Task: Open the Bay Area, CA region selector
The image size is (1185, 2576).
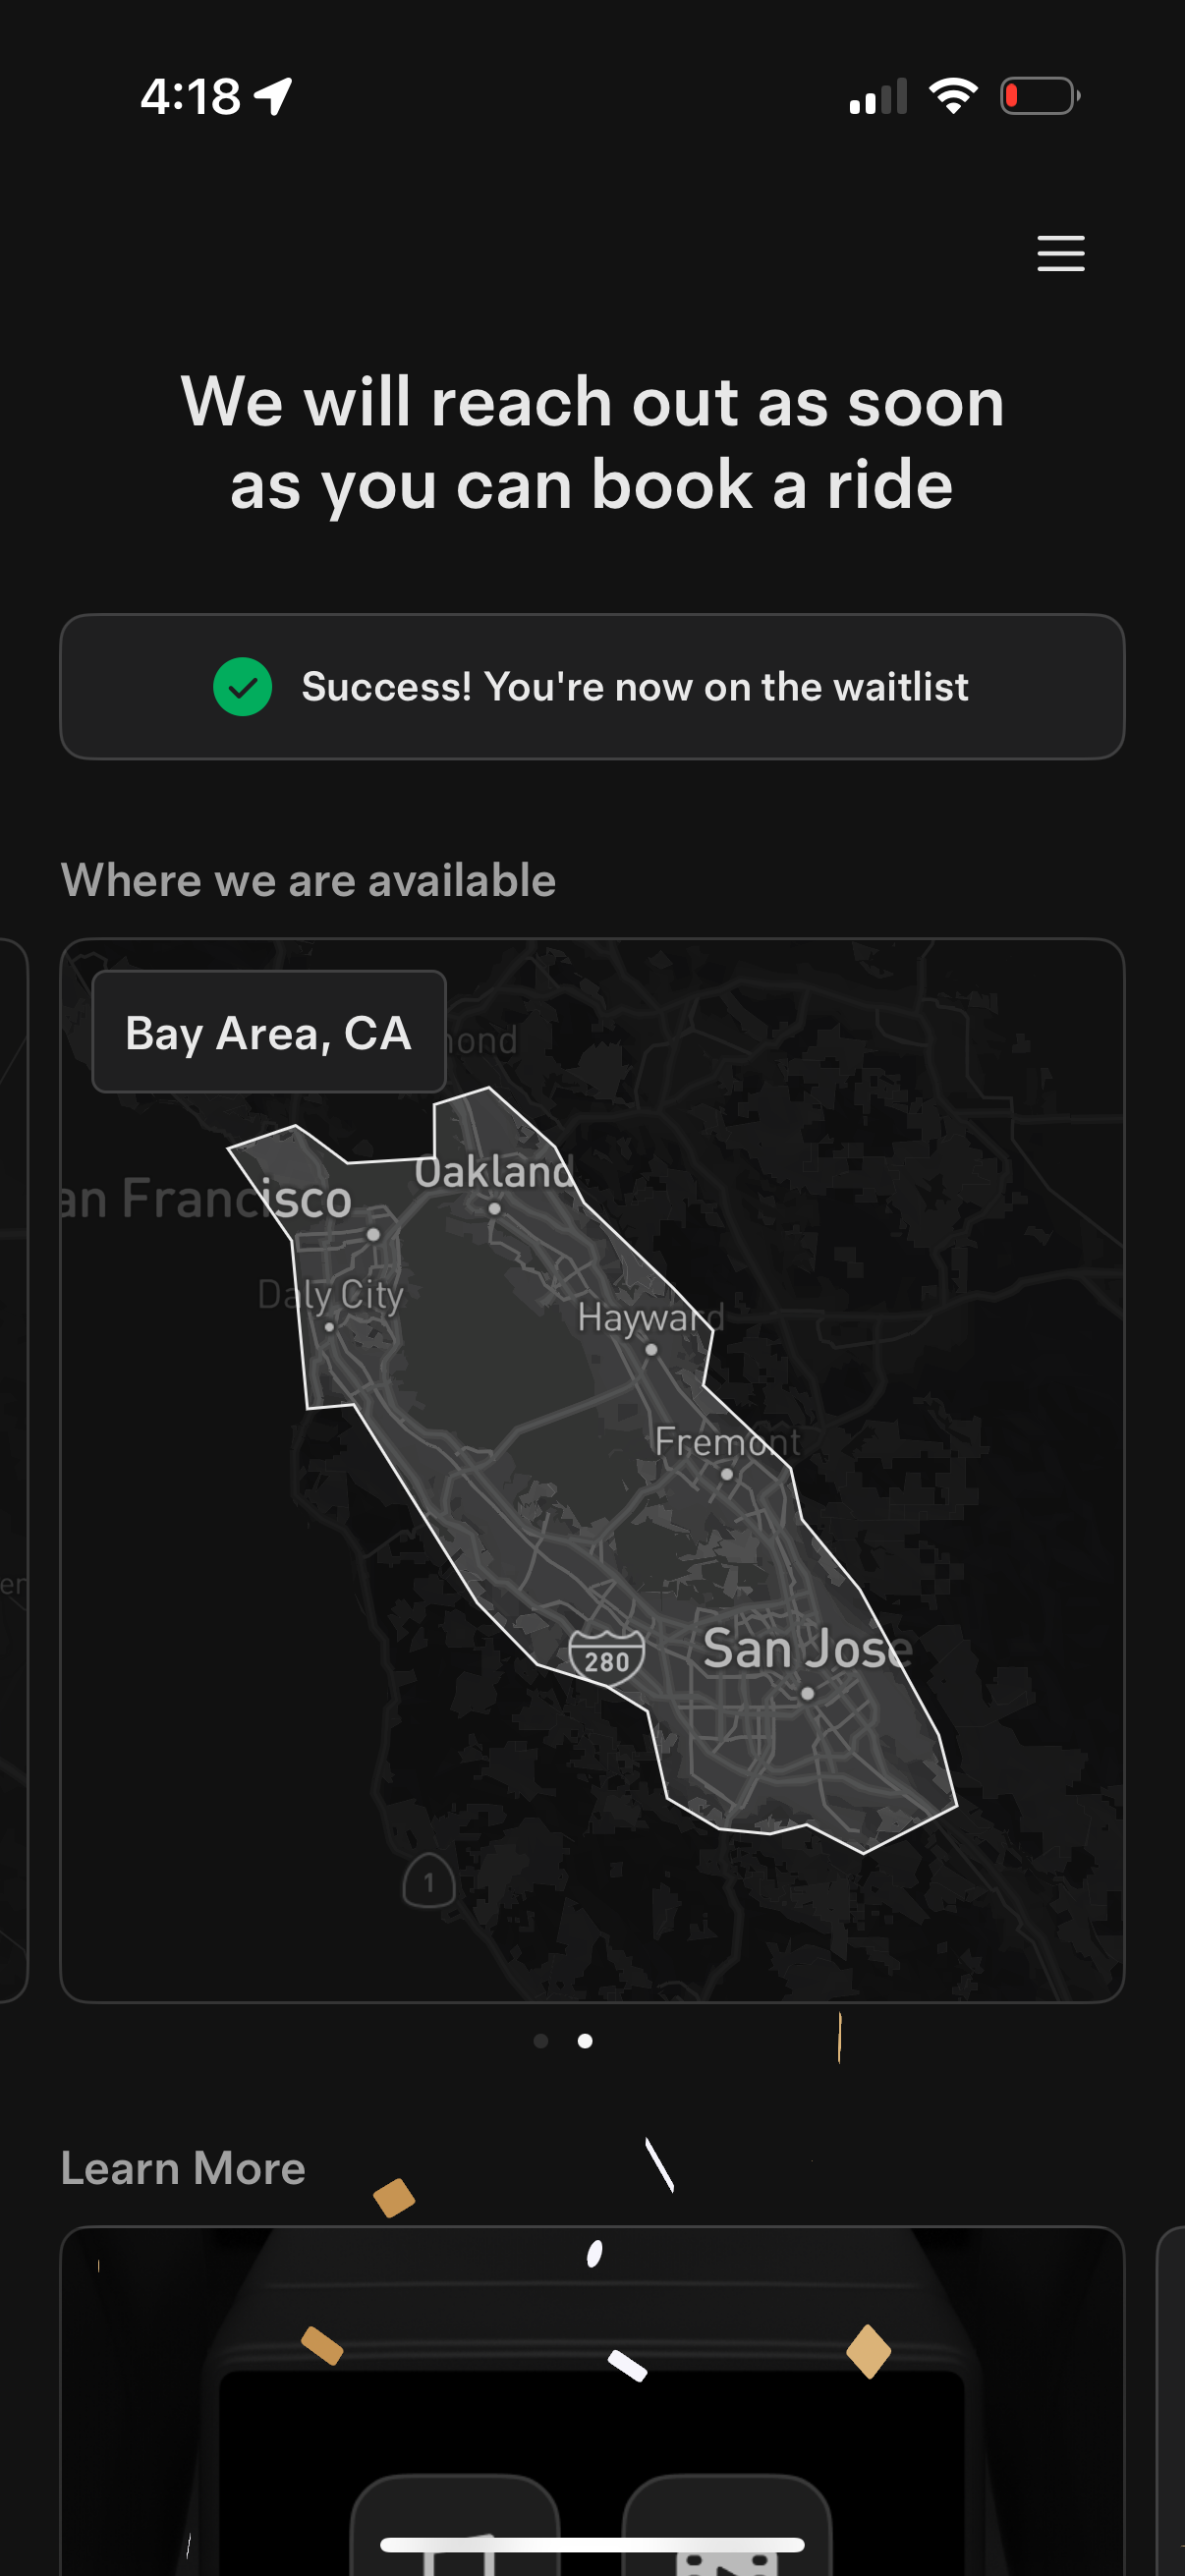Action: click(268, 1031)
